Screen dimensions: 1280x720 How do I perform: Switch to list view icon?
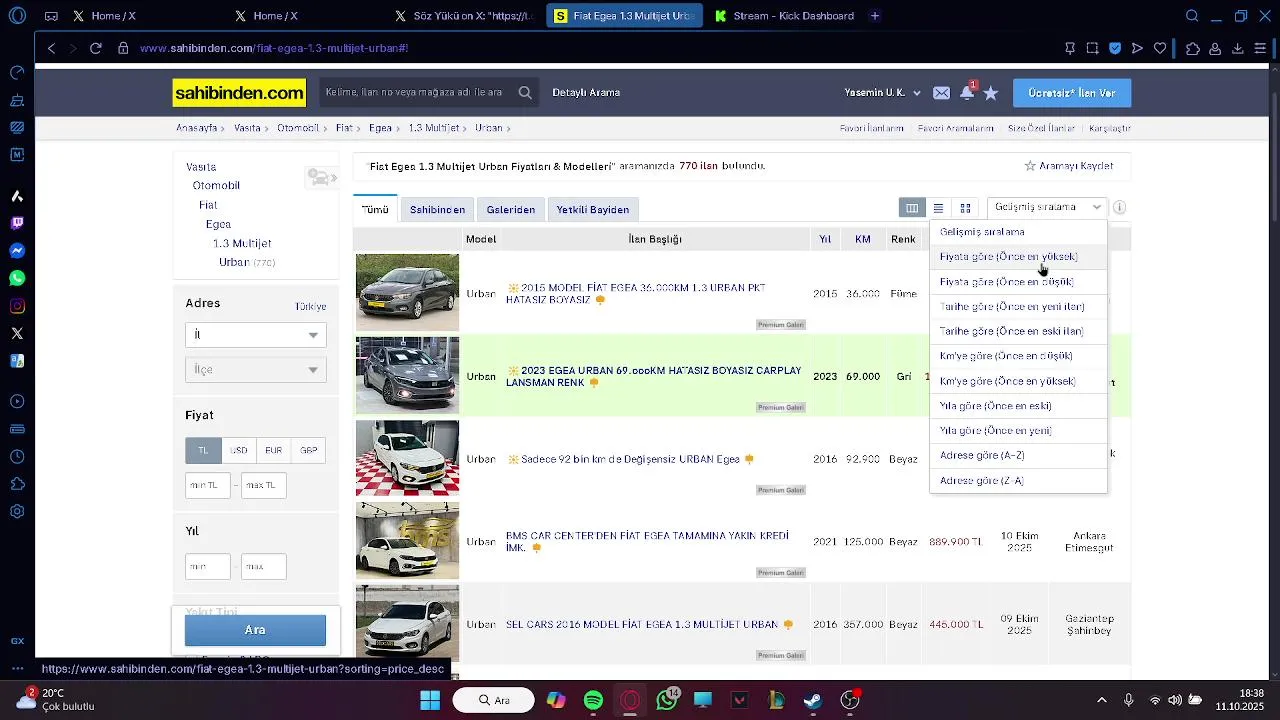(x=938, y=208)
